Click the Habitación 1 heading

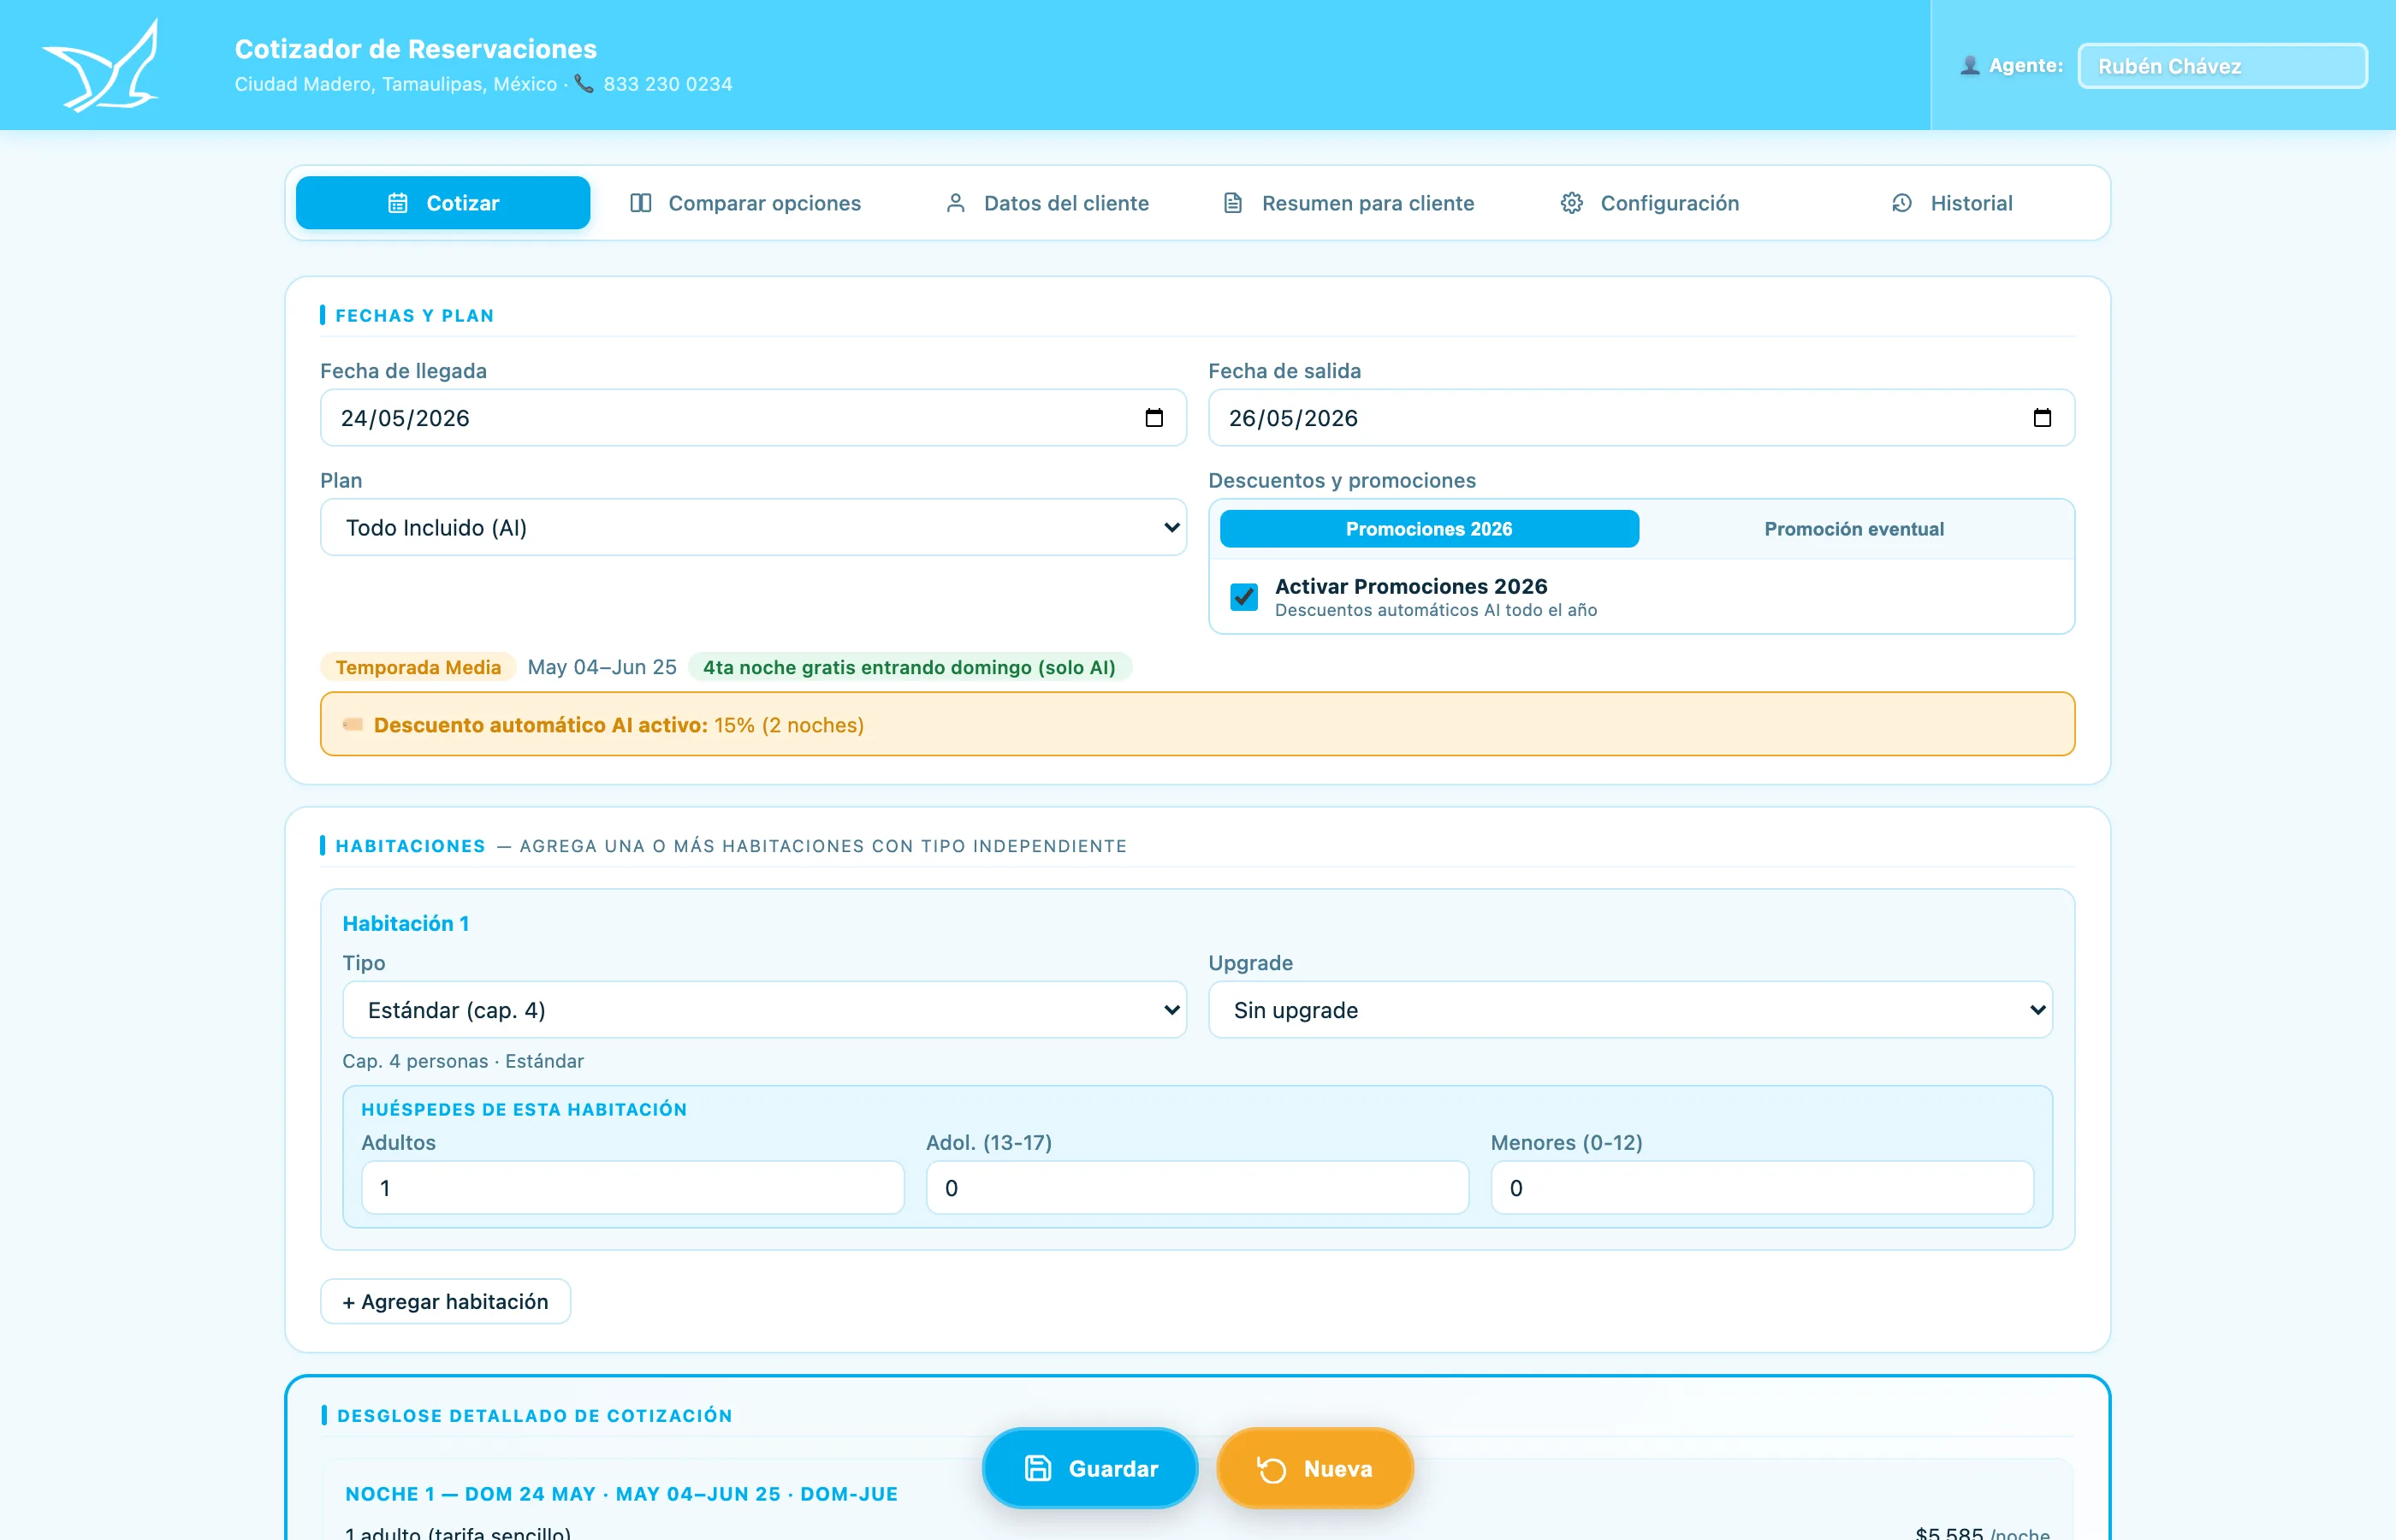tap(406, 923)
